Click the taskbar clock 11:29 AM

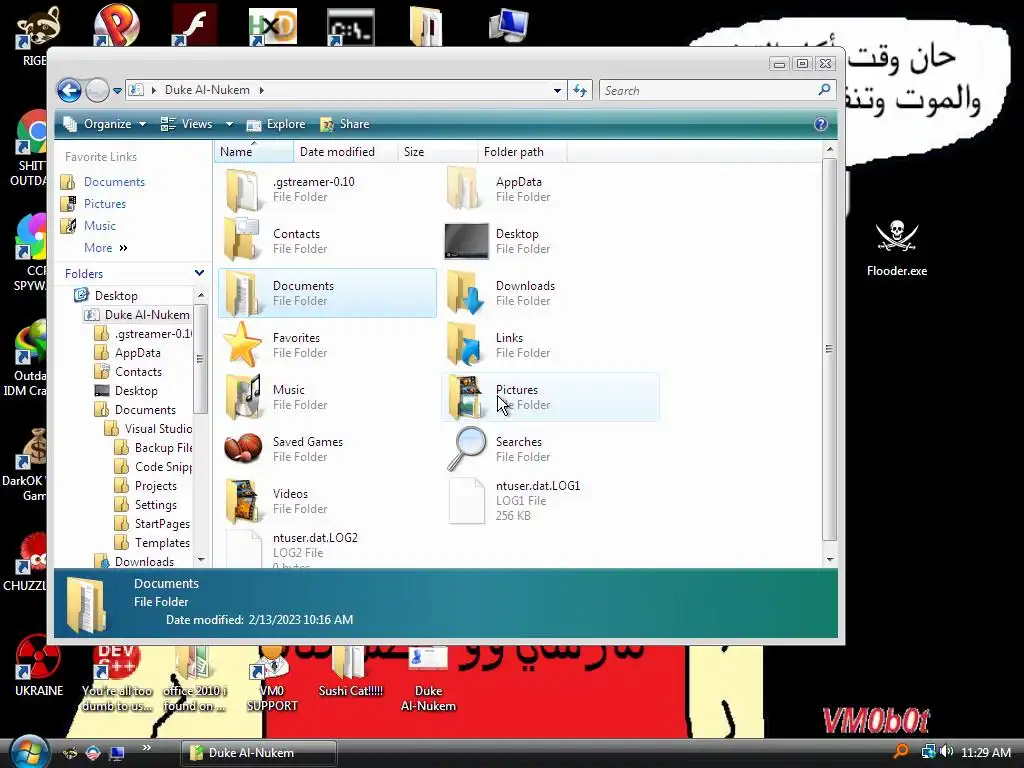(986, 752)
